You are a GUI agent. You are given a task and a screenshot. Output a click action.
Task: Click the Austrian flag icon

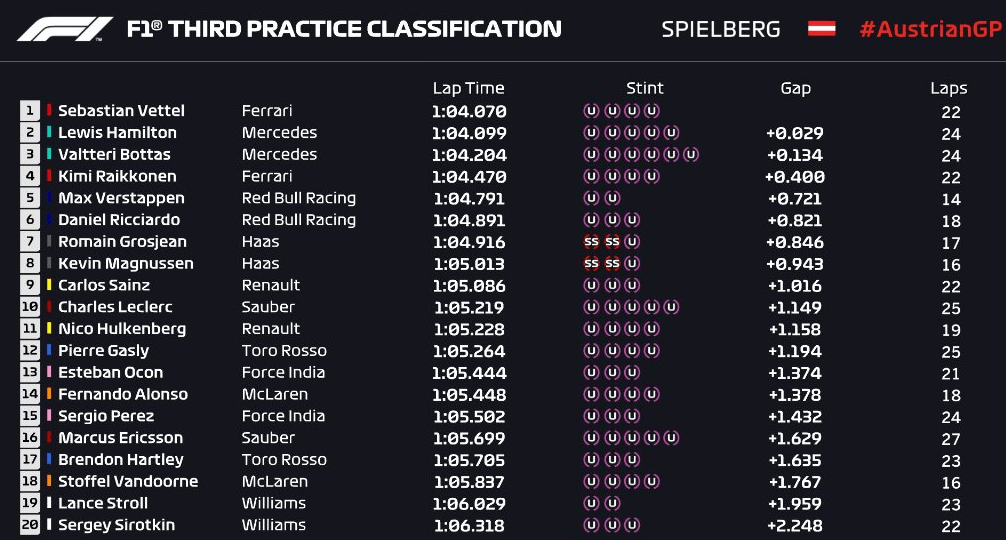point(821,29)
